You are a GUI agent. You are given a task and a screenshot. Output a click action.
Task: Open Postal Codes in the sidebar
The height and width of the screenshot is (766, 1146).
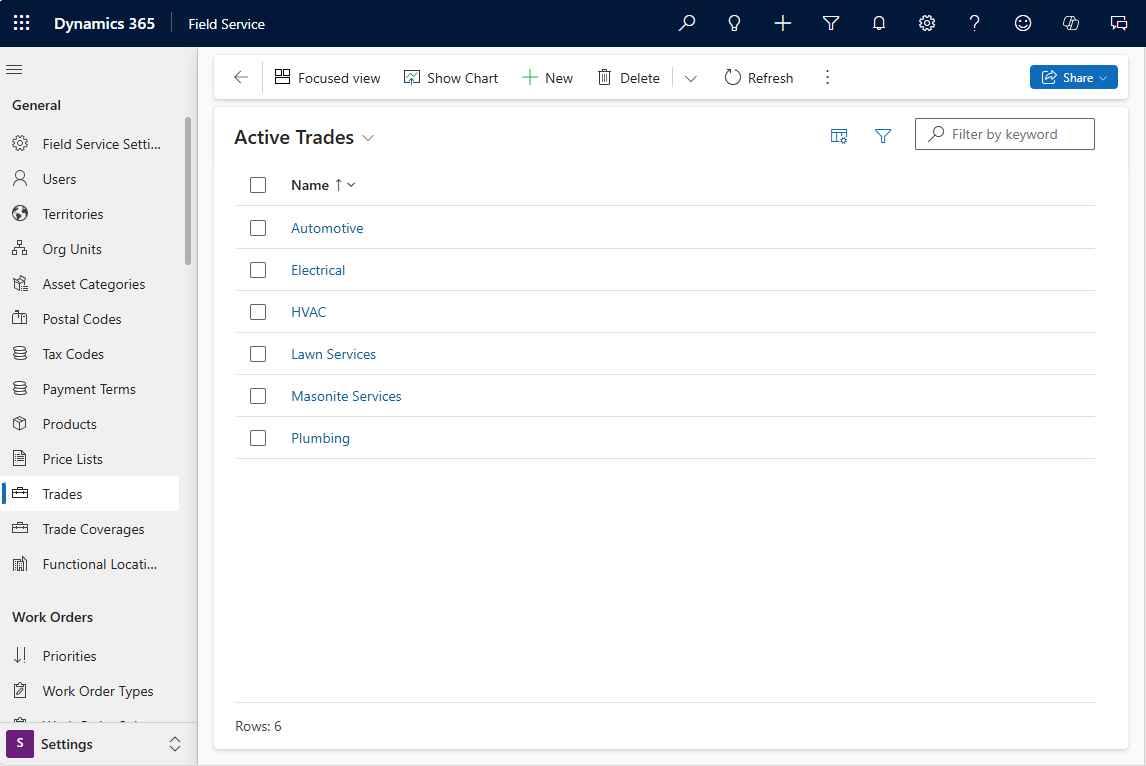(x=91, y=319)
